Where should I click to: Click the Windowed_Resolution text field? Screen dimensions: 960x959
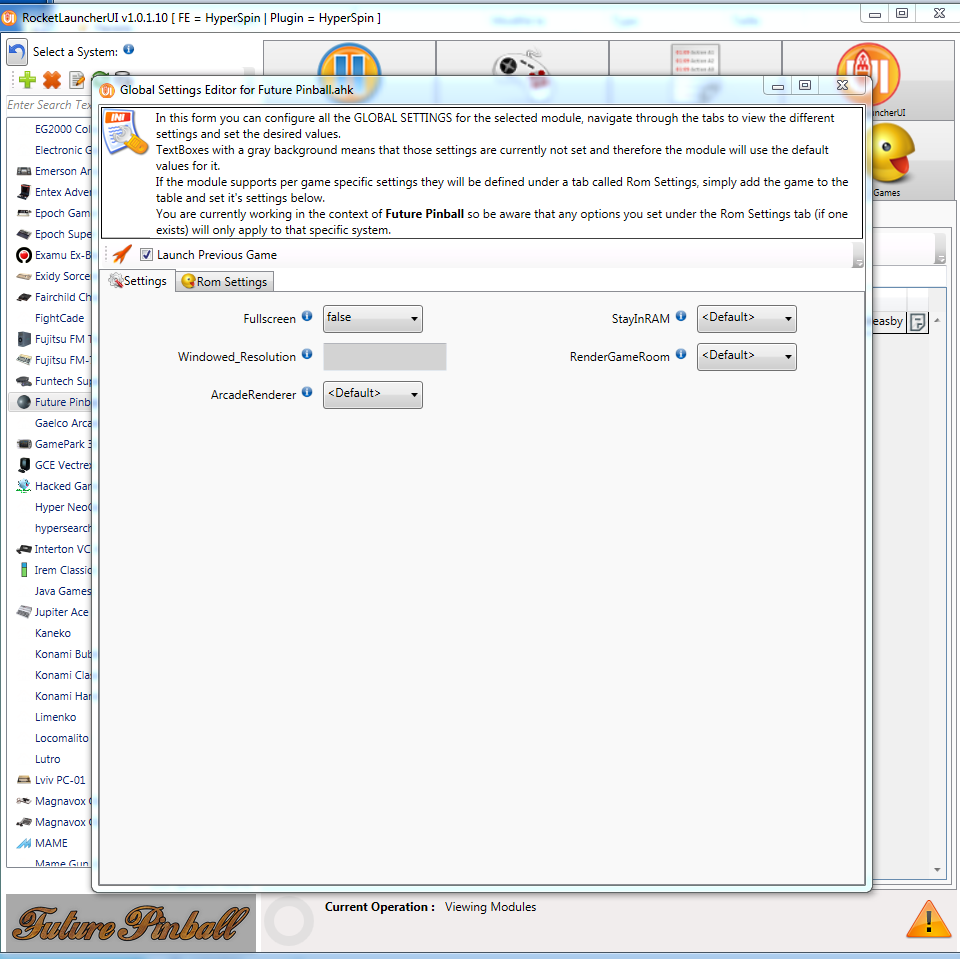tap(384, 357)
